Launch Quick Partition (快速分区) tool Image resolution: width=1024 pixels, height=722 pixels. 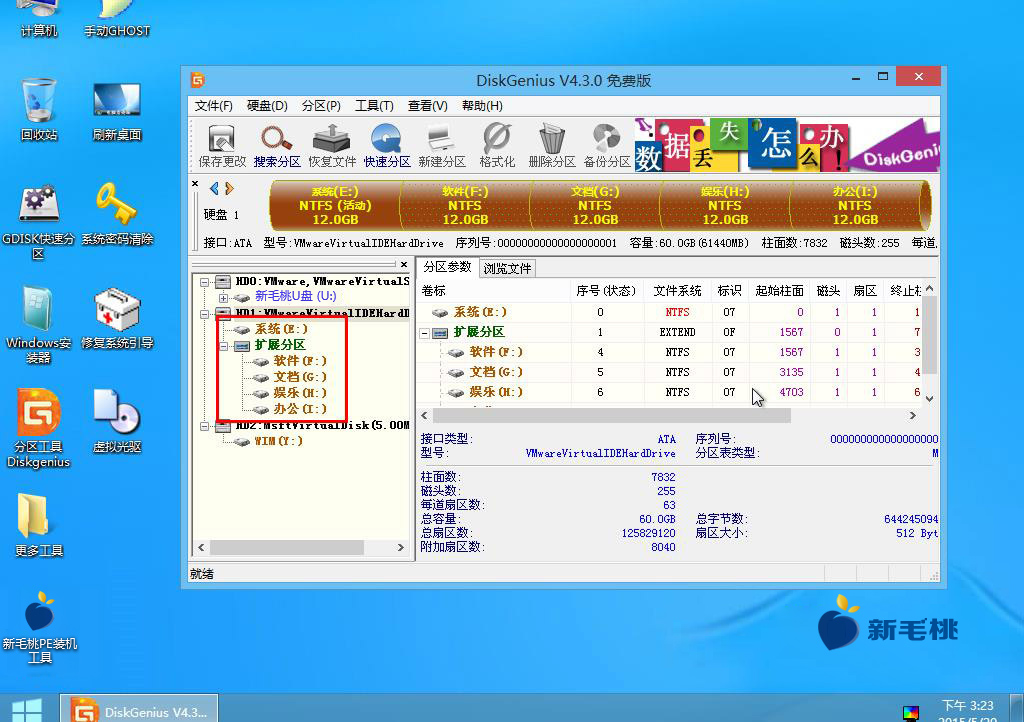387,146
